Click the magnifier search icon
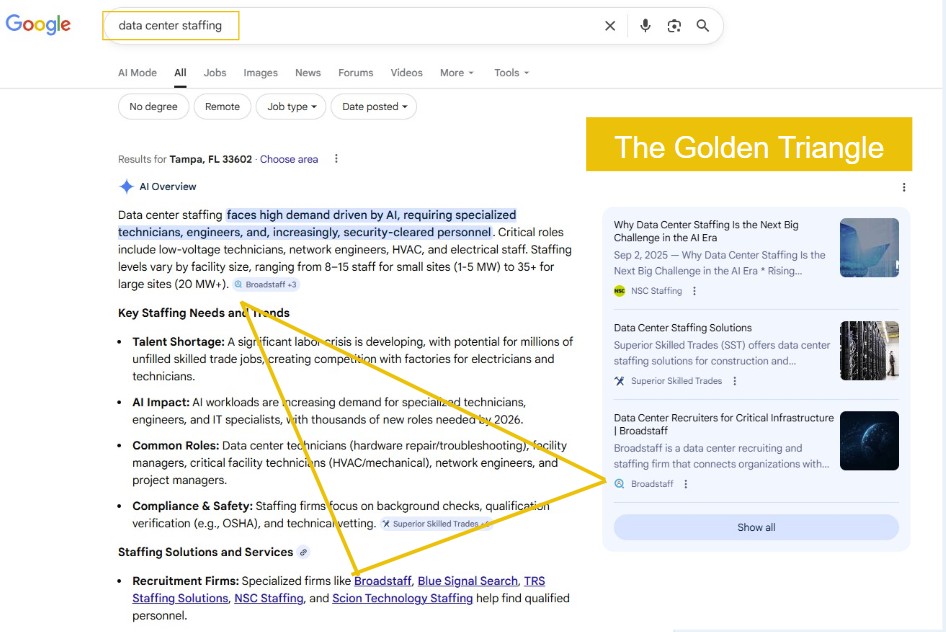The height and width of the screenshot is (632, 946). click(703, 26)
